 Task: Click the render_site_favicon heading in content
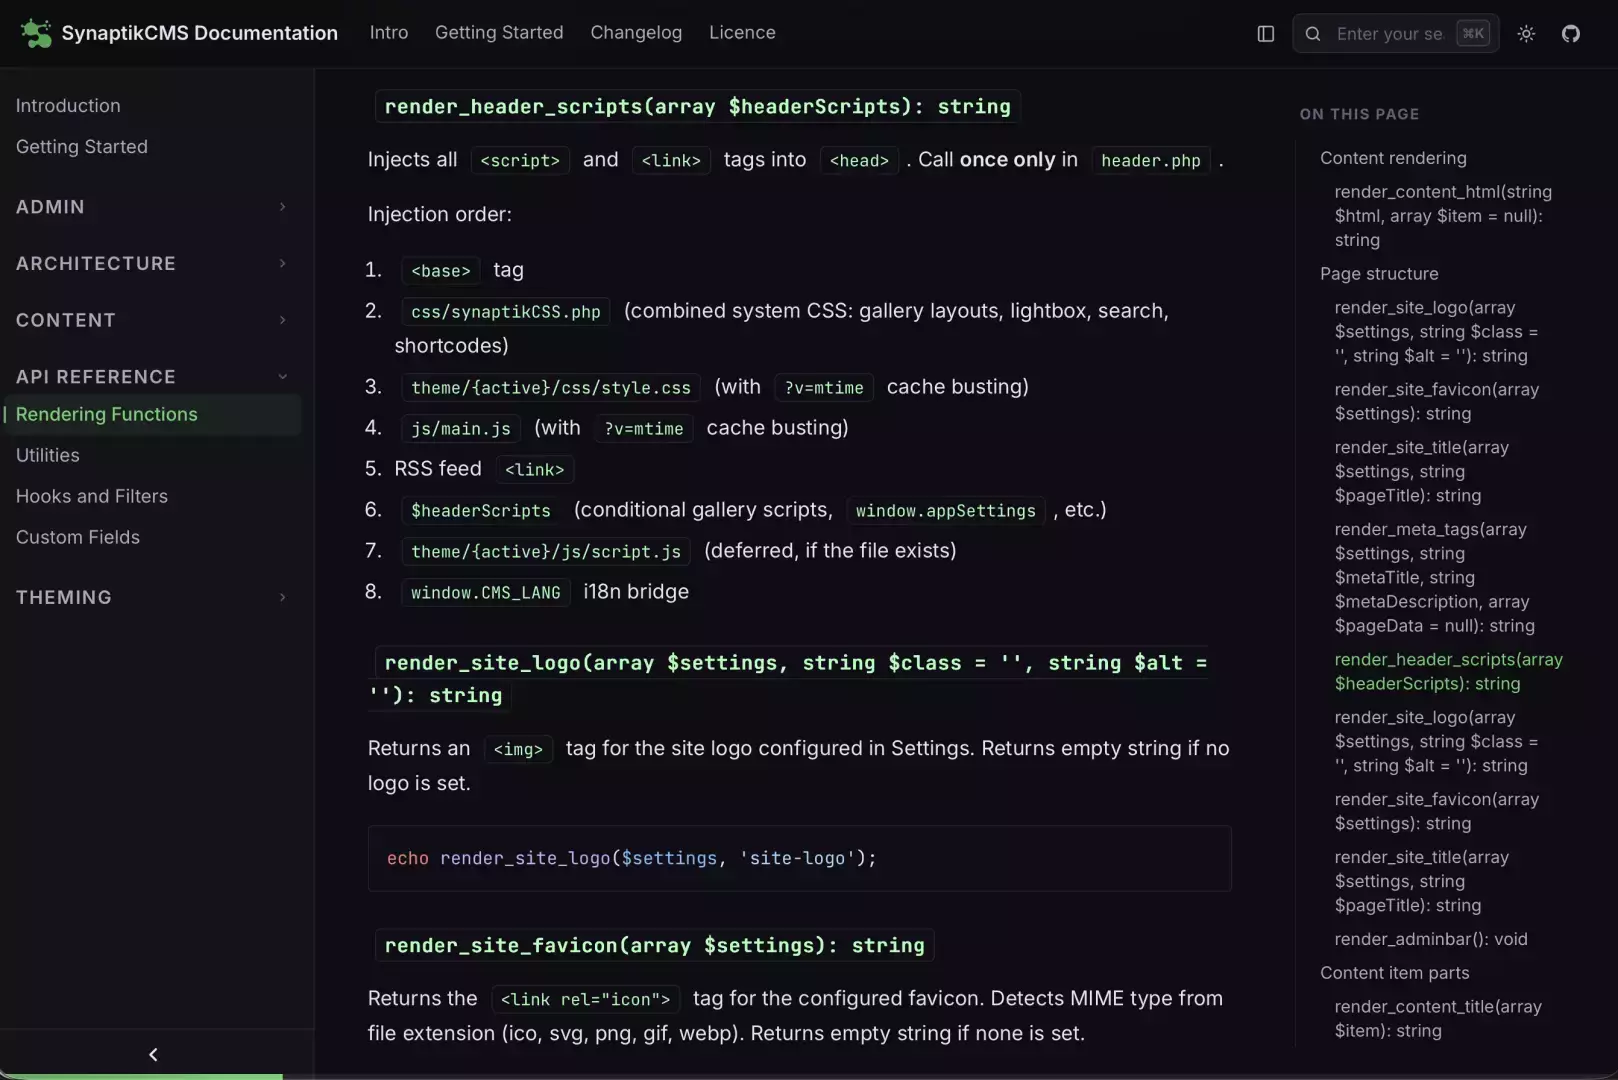coord(655,945)
